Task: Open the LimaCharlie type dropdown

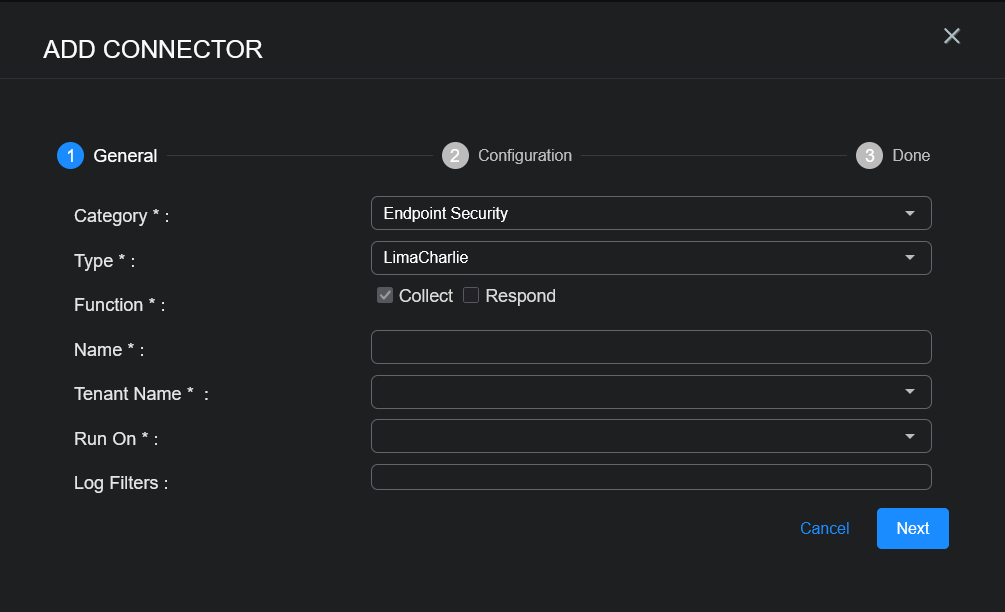Action: (x=640, y=258)
